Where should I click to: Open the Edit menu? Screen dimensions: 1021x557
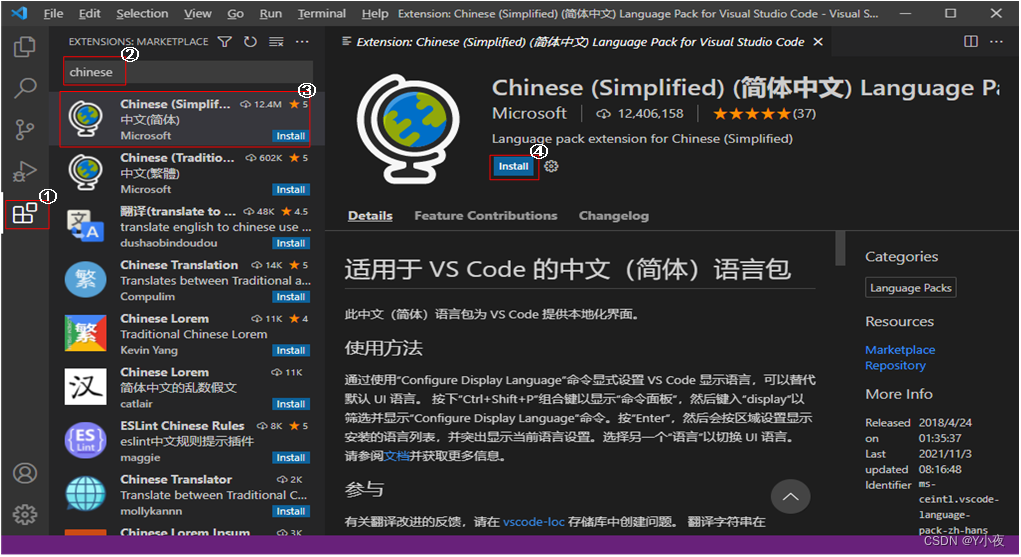pos(89,13)
